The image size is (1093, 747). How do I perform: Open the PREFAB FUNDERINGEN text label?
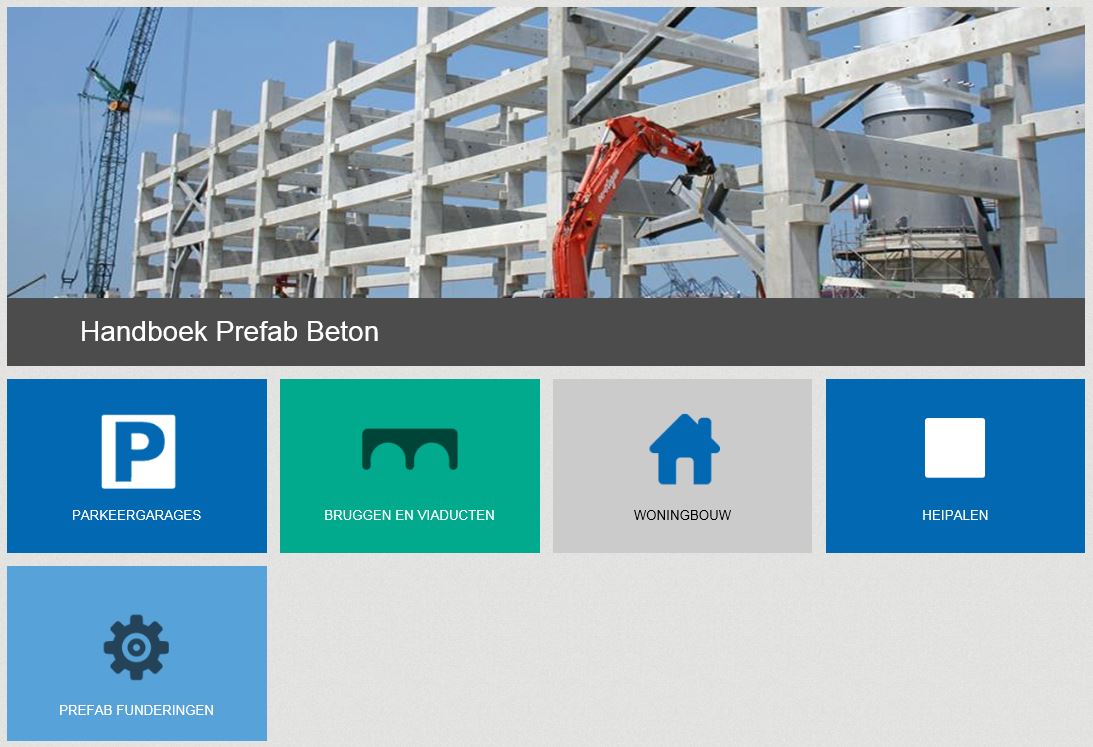[x=137, y=710]
